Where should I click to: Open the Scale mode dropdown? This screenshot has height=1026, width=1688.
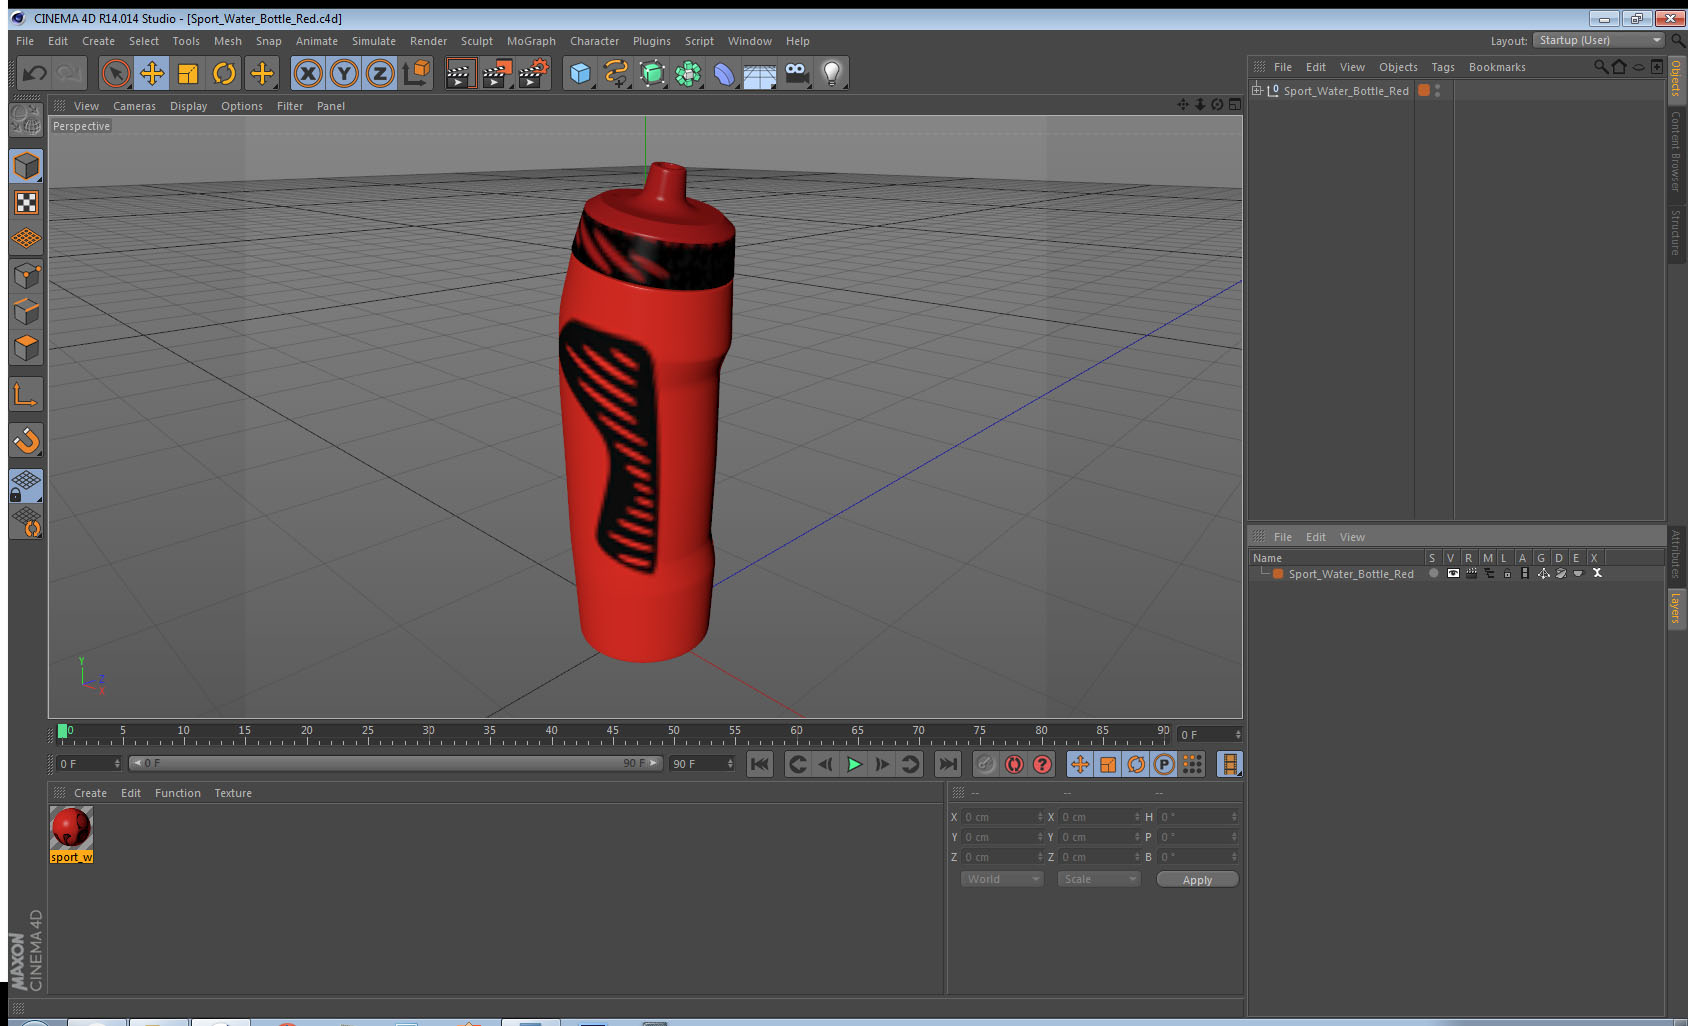(x=1098, y=879)
